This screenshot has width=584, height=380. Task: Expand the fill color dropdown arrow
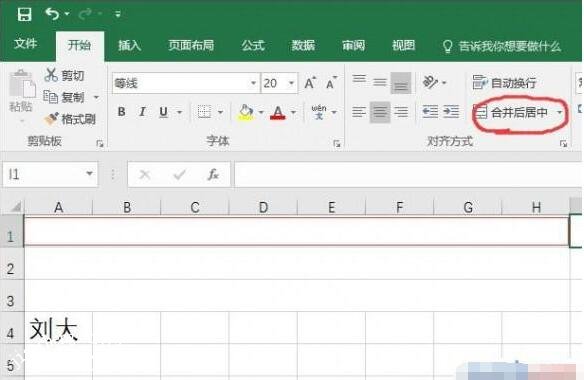261,112
